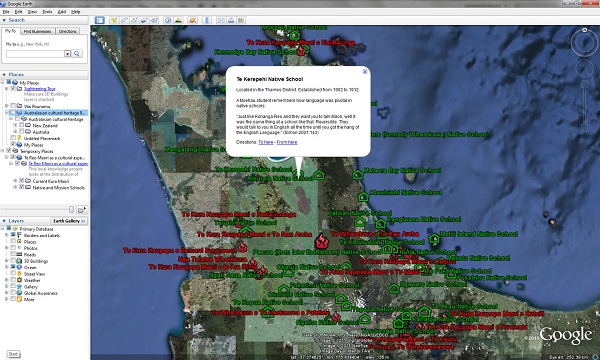Open the Tools menu
600x360 pixels.
pyautogui.click(x=47, y=12)
